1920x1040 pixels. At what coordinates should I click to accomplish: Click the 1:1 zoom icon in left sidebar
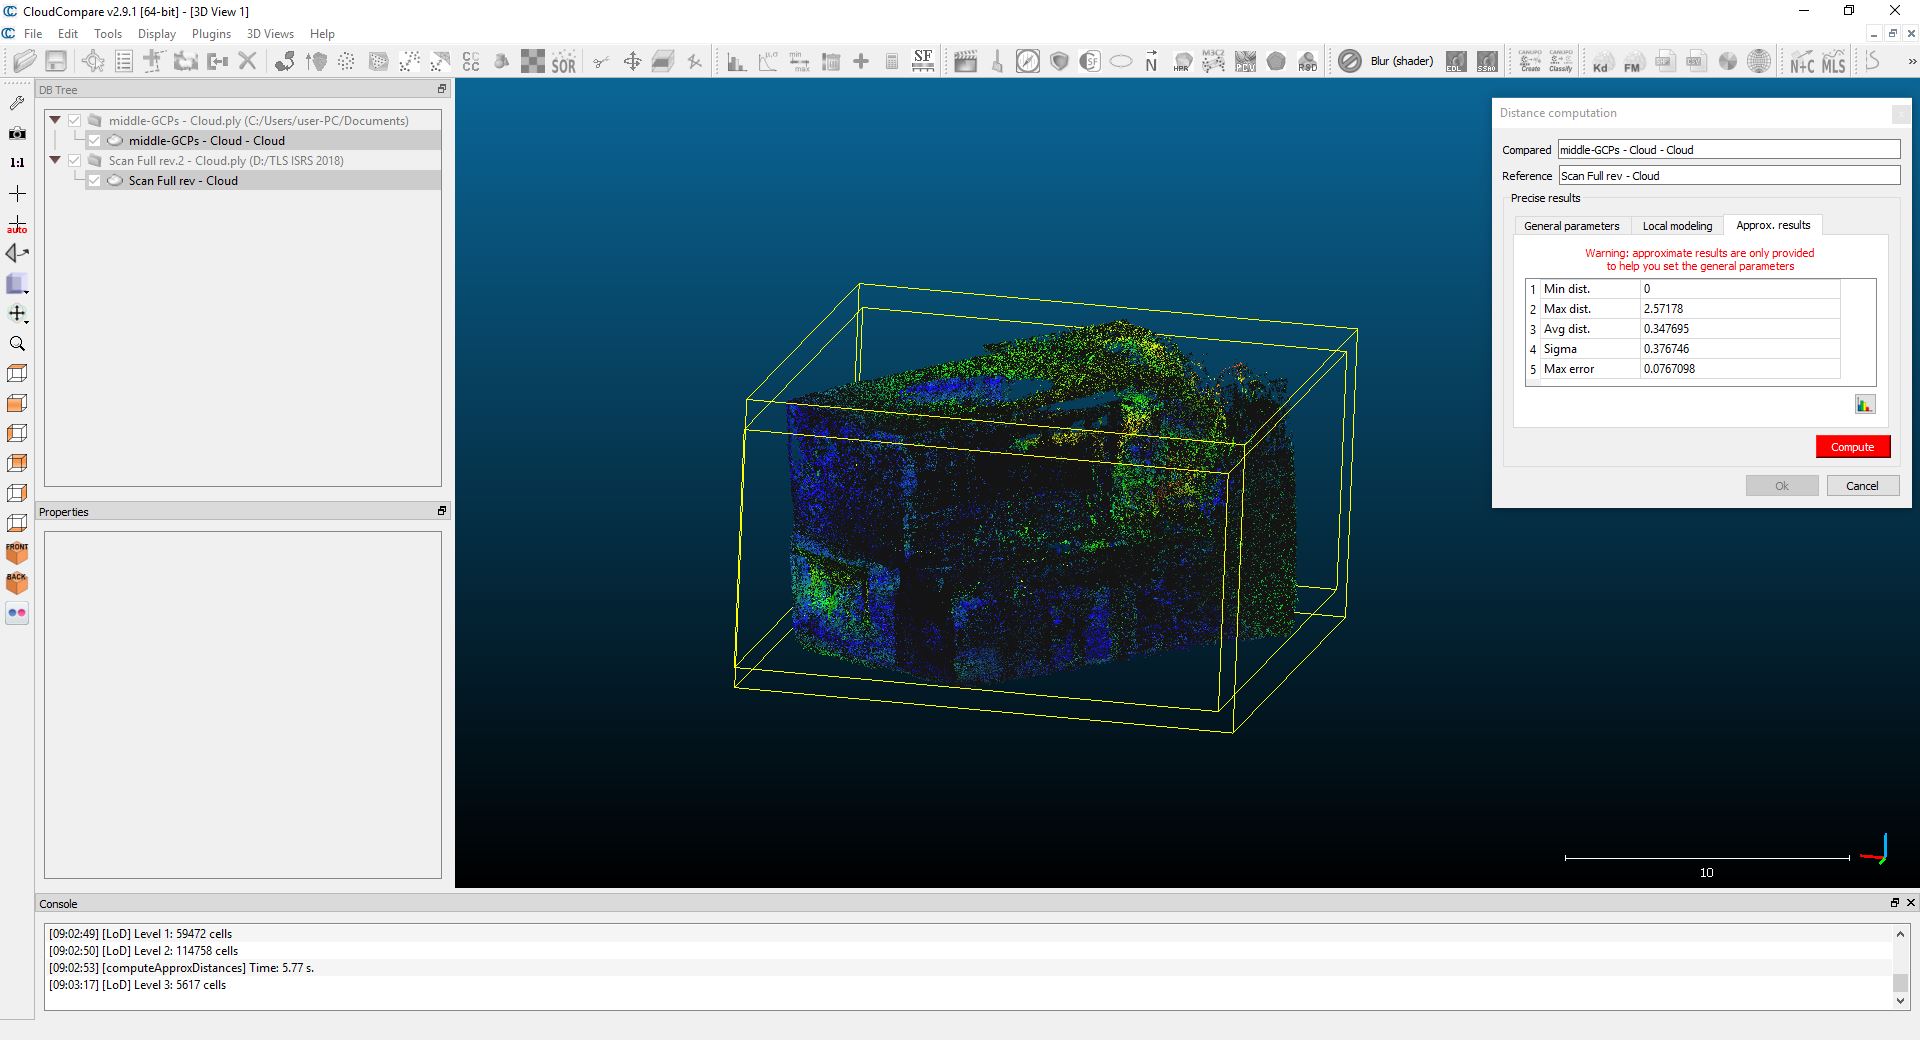17,163
